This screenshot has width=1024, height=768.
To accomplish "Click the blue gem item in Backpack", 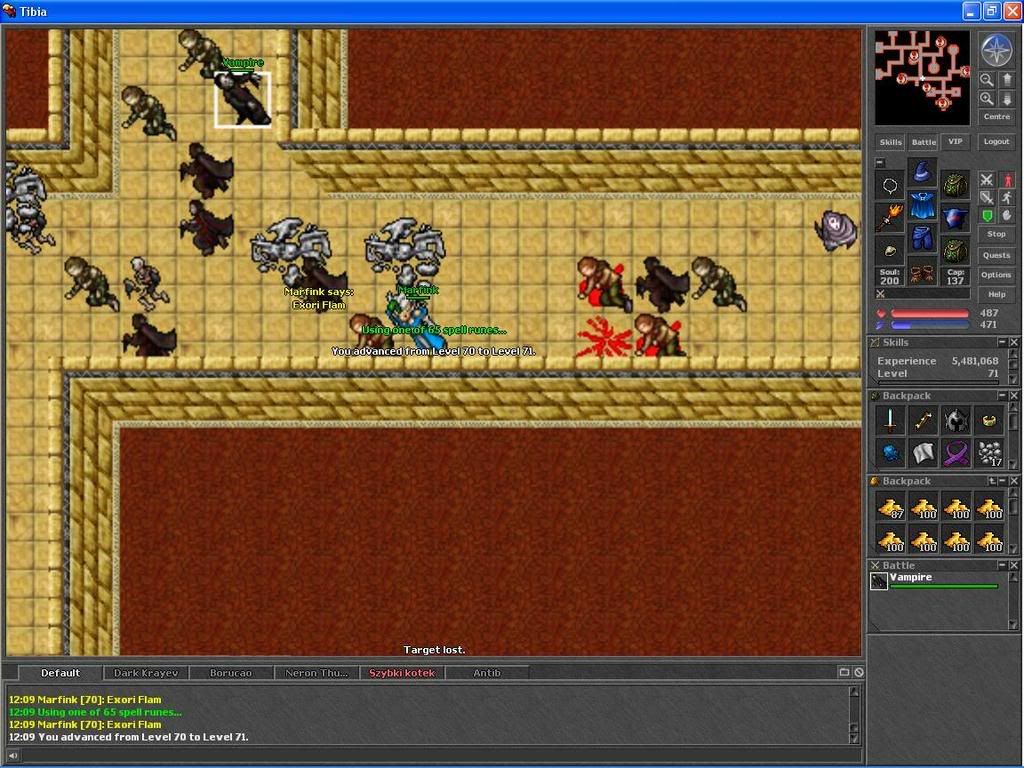I will 891,453.
